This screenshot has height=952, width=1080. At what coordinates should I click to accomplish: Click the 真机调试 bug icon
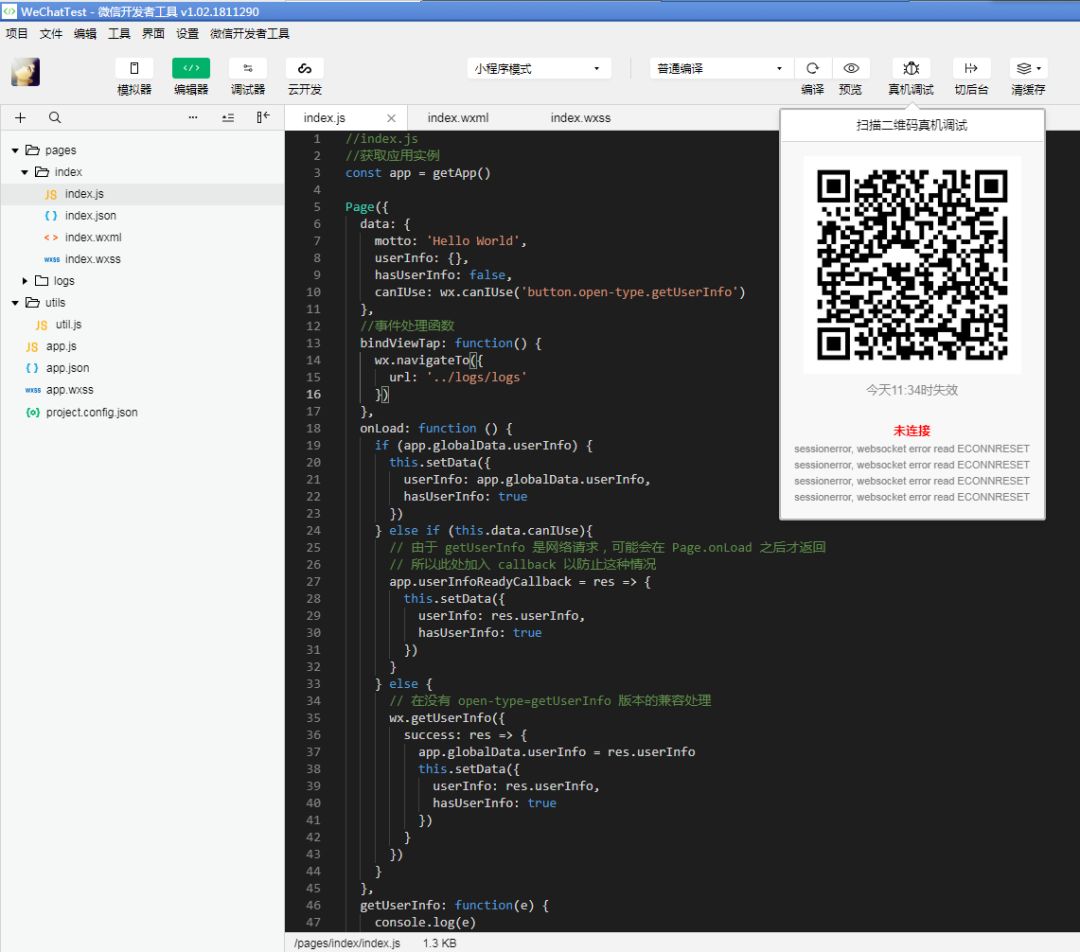(911, 68)
